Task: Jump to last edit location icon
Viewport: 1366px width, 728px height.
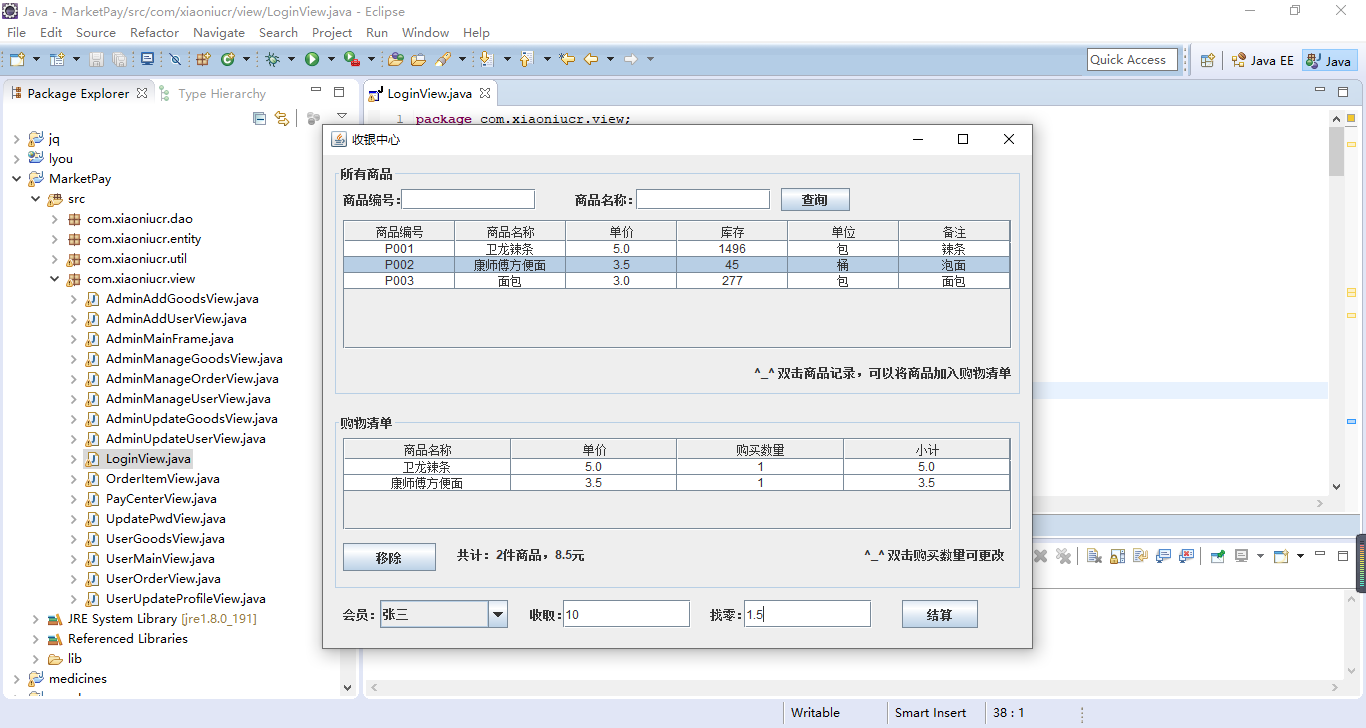Action: tap(567, 60)
